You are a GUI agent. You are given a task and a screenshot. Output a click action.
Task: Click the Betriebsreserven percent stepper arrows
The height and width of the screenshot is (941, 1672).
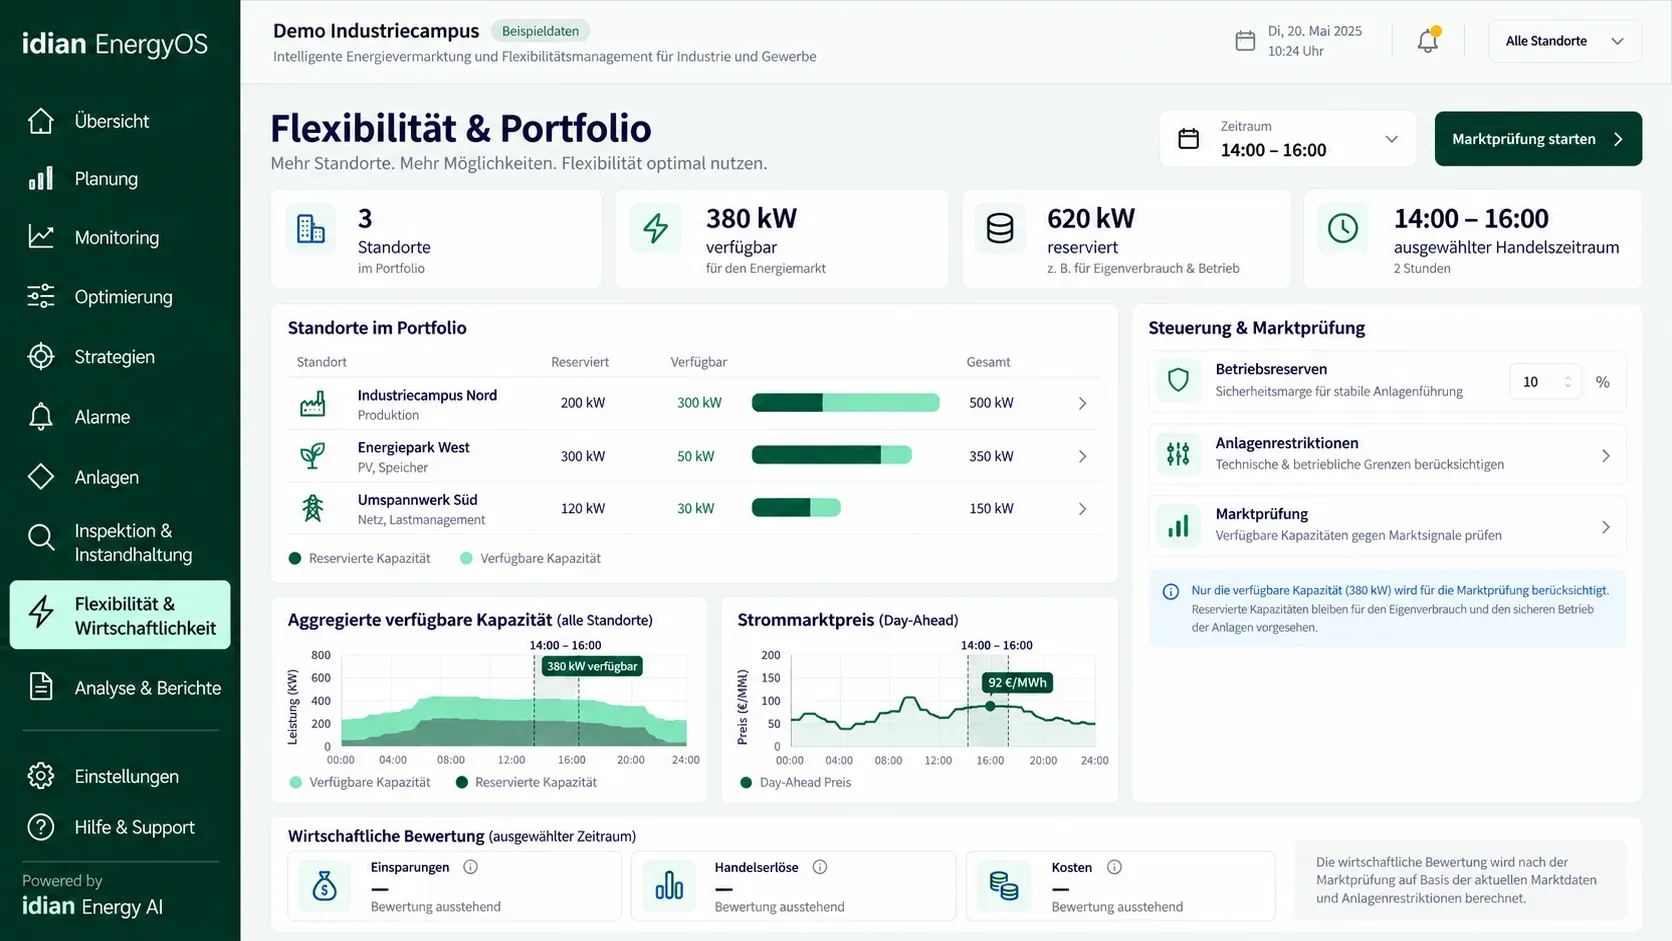1567,382
